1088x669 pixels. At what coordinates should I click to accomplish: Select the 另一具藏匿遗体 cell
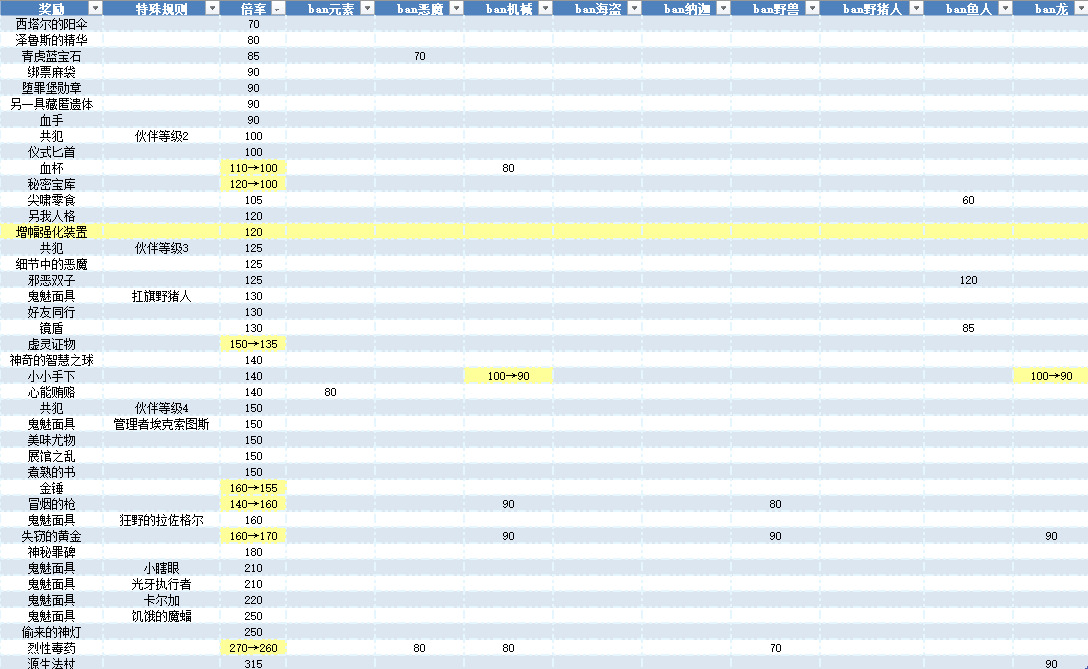(51, 104)
